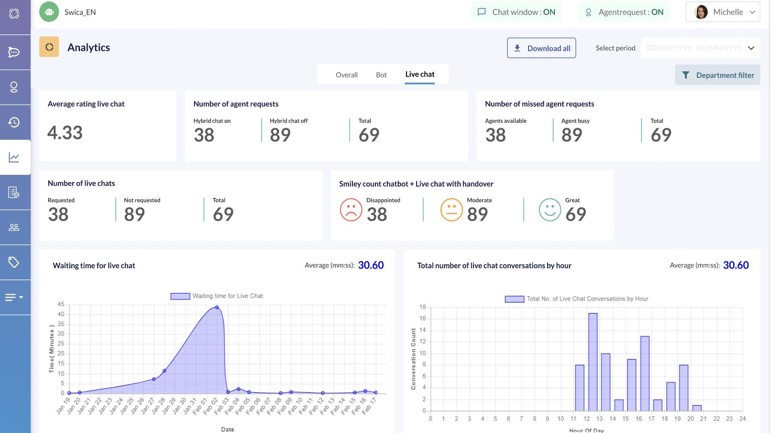
Task: Open the agent sidebar icon
Action: [14, 87]
